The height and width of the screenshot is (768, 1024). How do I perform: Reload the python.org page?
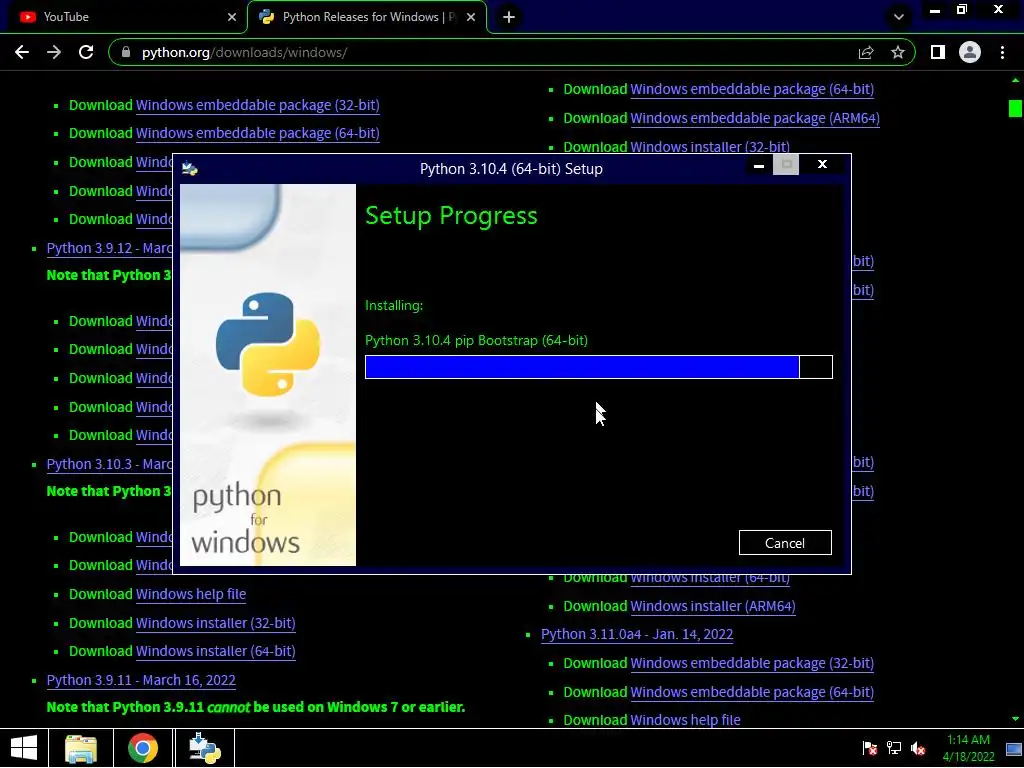pos(86,52)
